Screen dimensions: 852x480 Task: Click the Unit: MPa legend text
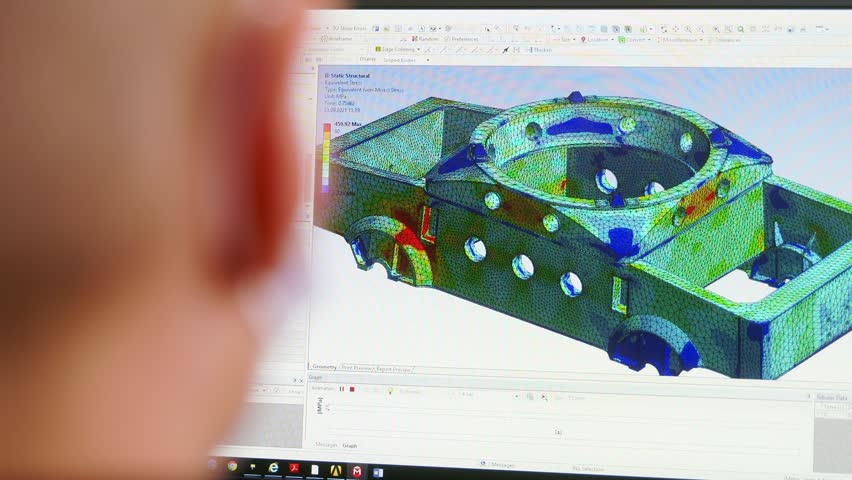coord(335,96)
